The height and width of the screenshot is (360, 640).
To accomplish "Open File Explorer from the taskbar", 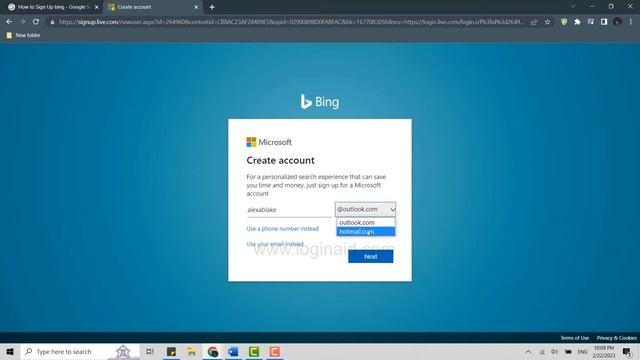I will click(x=192, y=351).
